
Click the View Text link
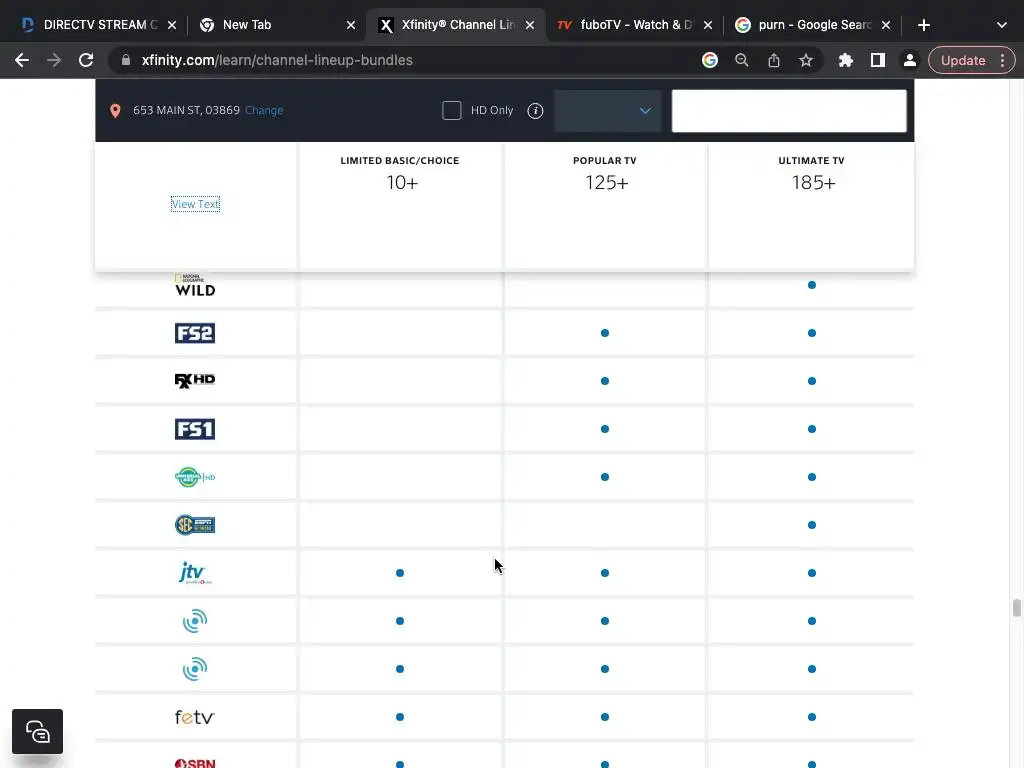click(195, 204)
